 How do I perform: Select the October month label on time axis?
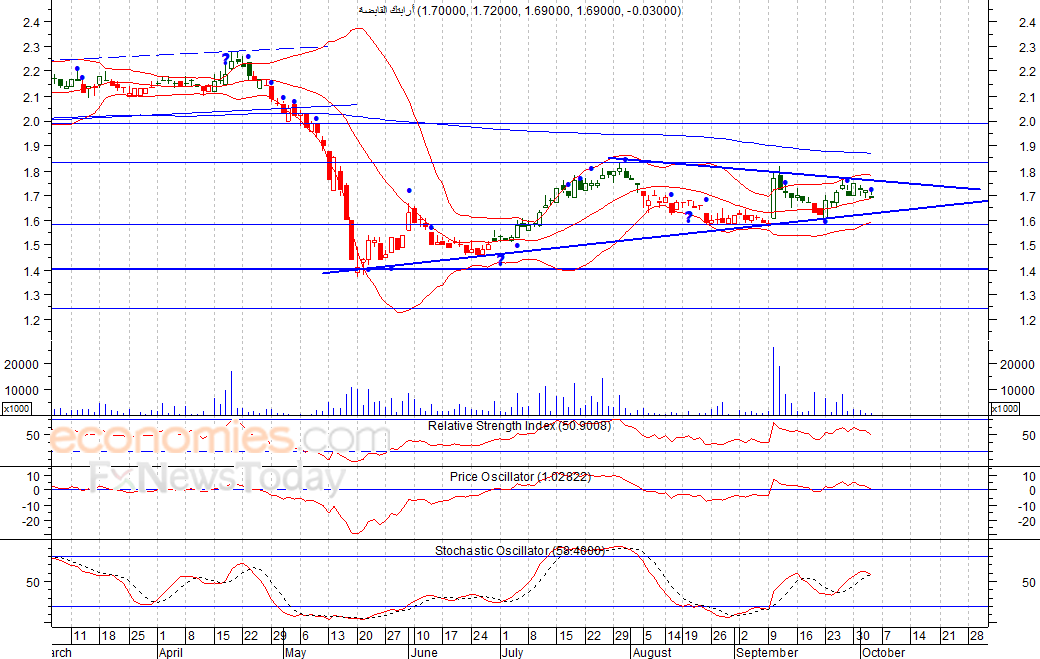tap(883, 652)
